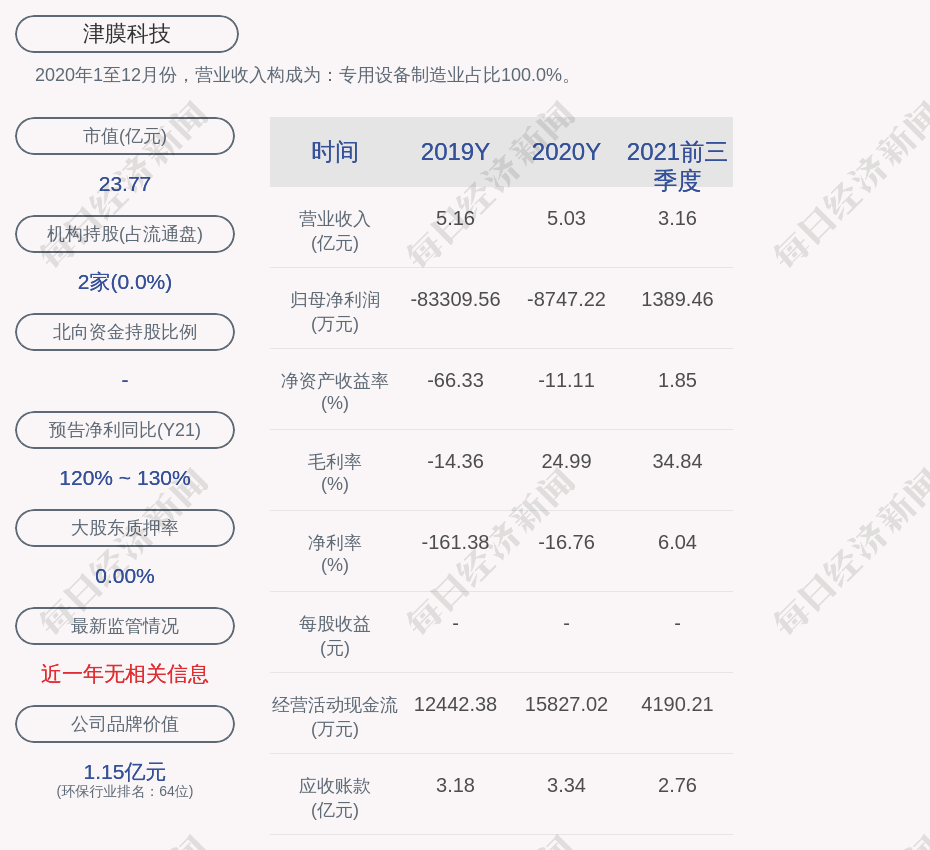The image size is (930, 850).
Task: Click the 2020Y column header
Action: [566, 152]
